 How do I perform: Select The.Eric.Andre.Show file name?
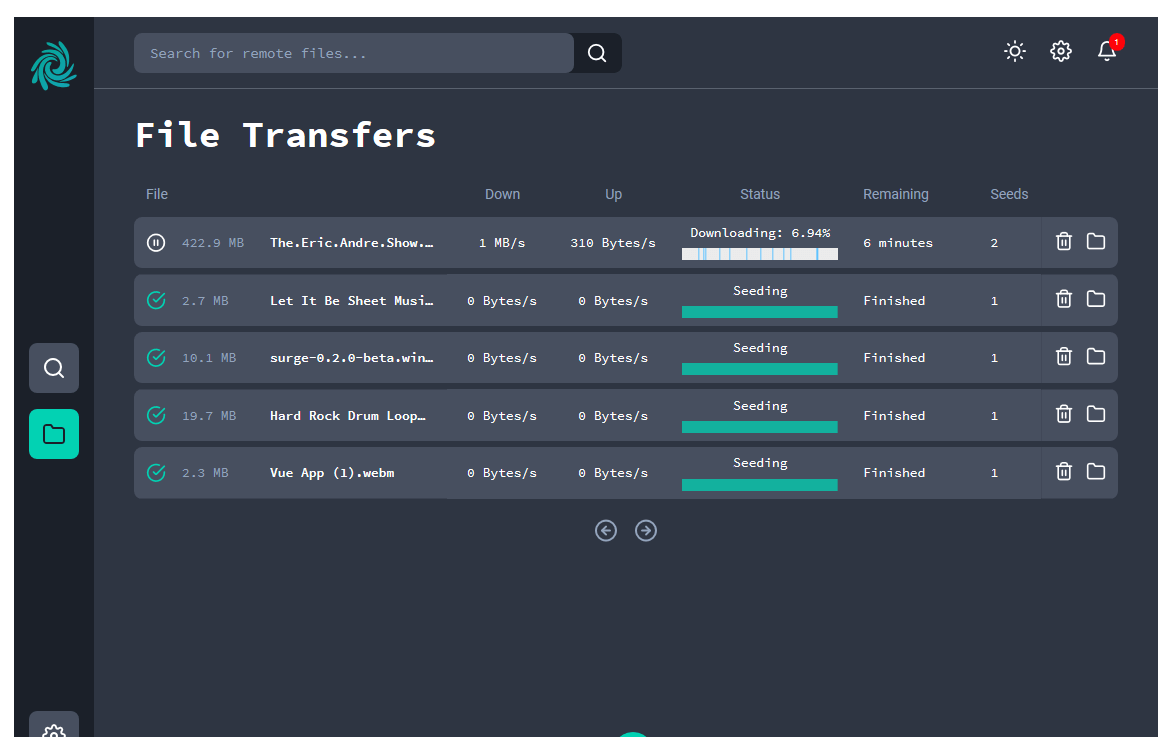click(x=351, y=242)
